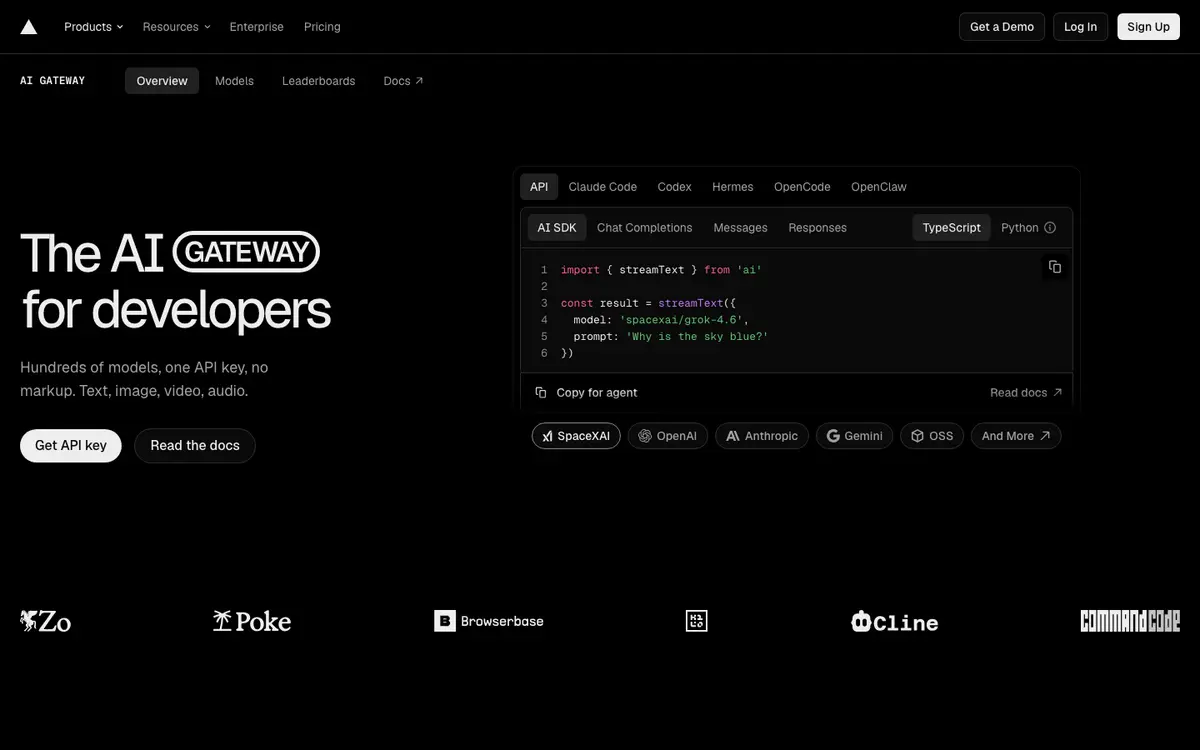Click the Read the docs button

195,446
